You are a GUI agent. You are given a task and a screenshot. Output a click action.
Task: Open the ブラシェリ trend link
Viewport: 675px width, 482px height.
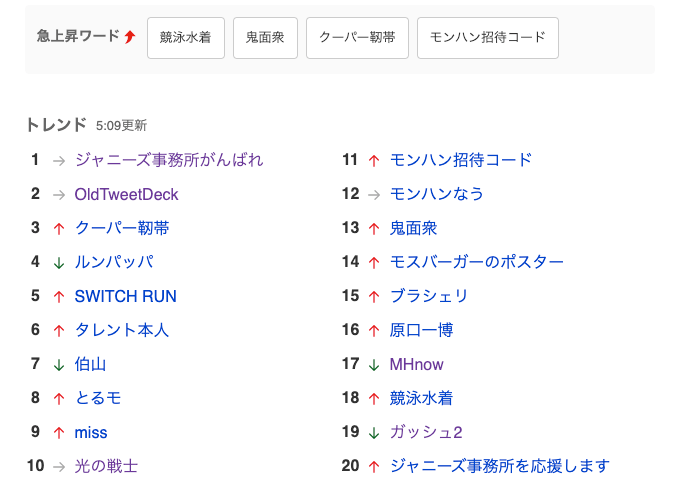(429, 296)
